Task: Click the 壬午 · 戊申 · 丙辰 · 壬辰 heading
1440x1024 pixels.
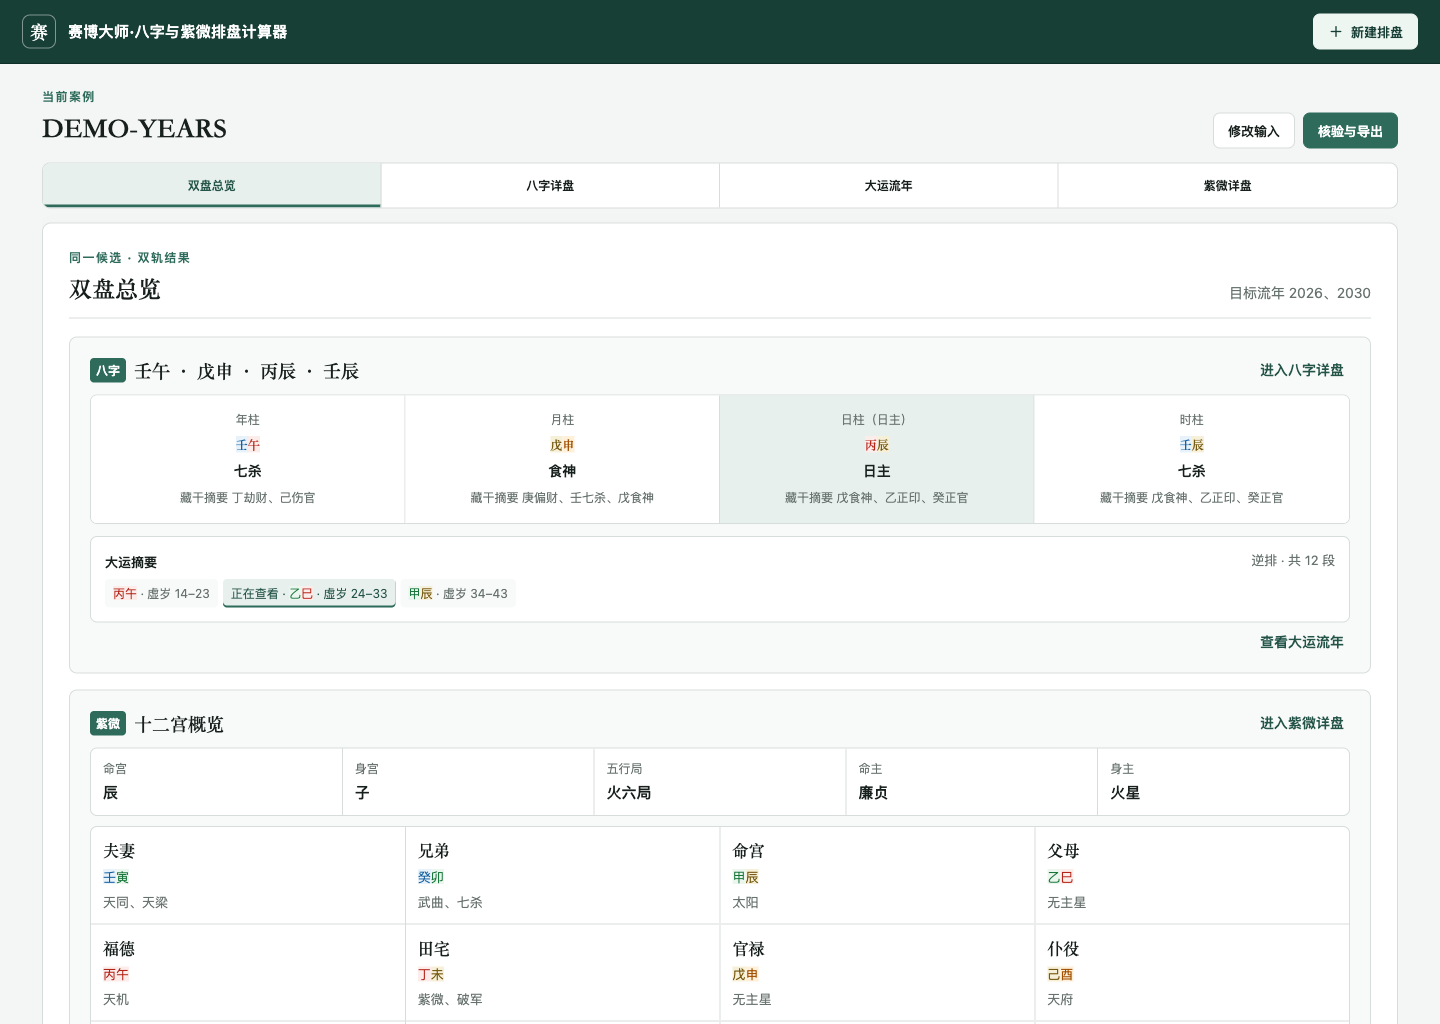Action: 247,372
